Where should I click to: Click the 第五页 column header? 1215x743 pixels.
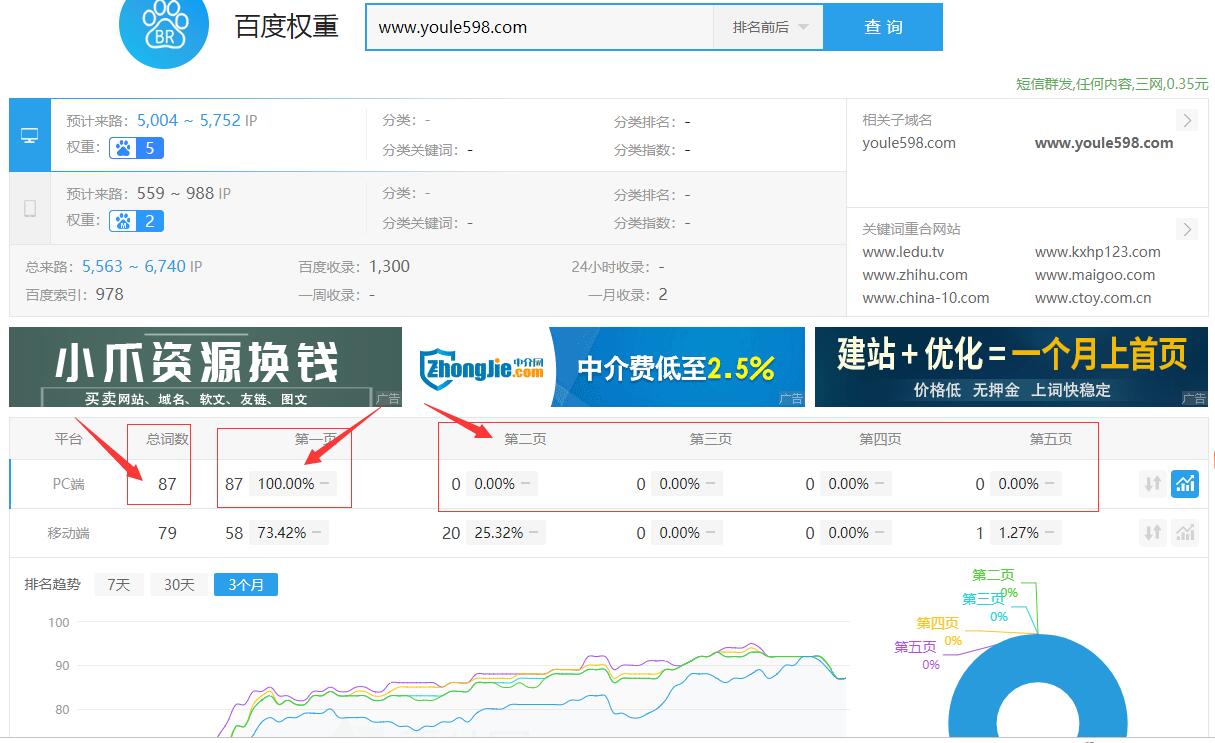coord(1051,439)
